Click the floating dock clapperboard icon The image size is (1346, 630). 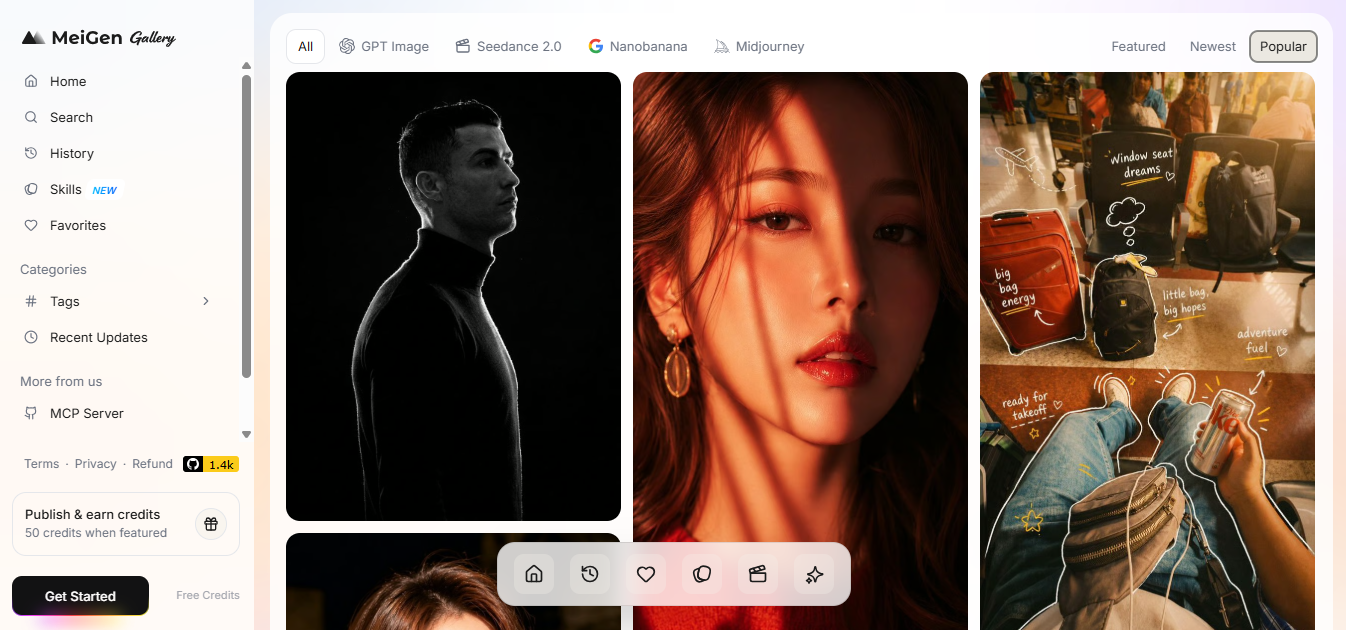(758, 574)
